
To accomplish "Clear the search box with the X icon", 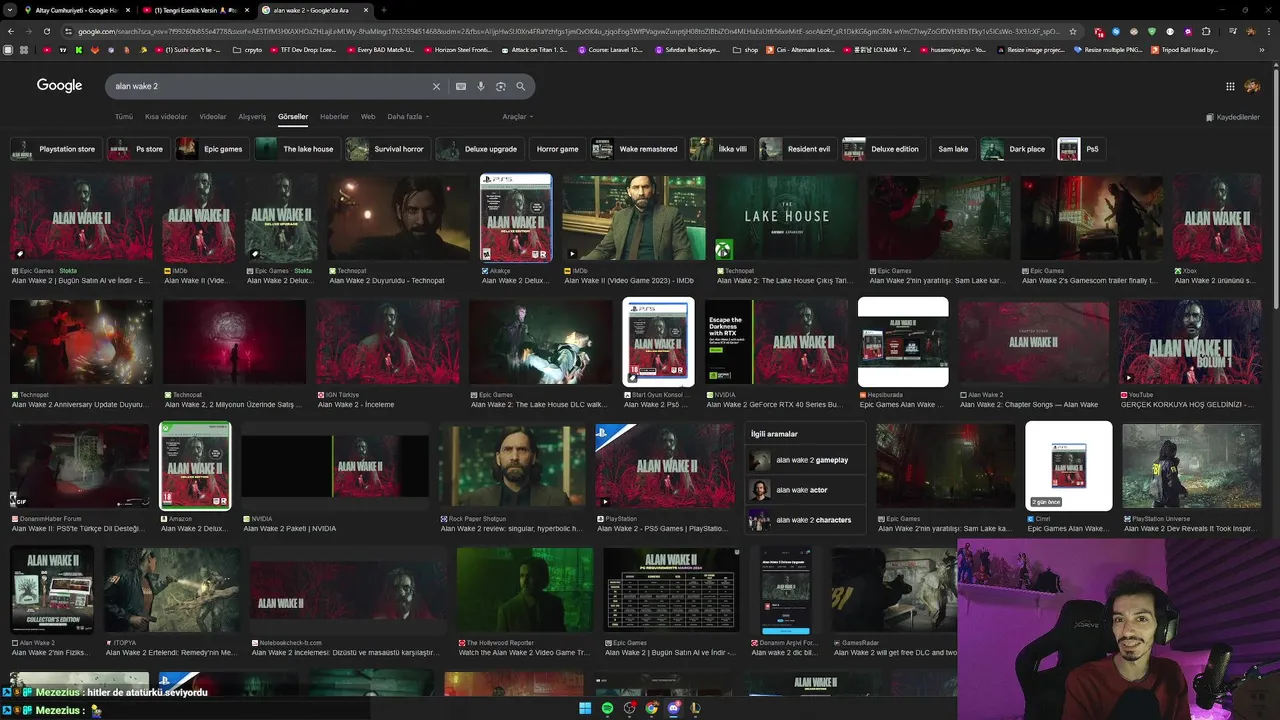I will click(x=436, y=86).
